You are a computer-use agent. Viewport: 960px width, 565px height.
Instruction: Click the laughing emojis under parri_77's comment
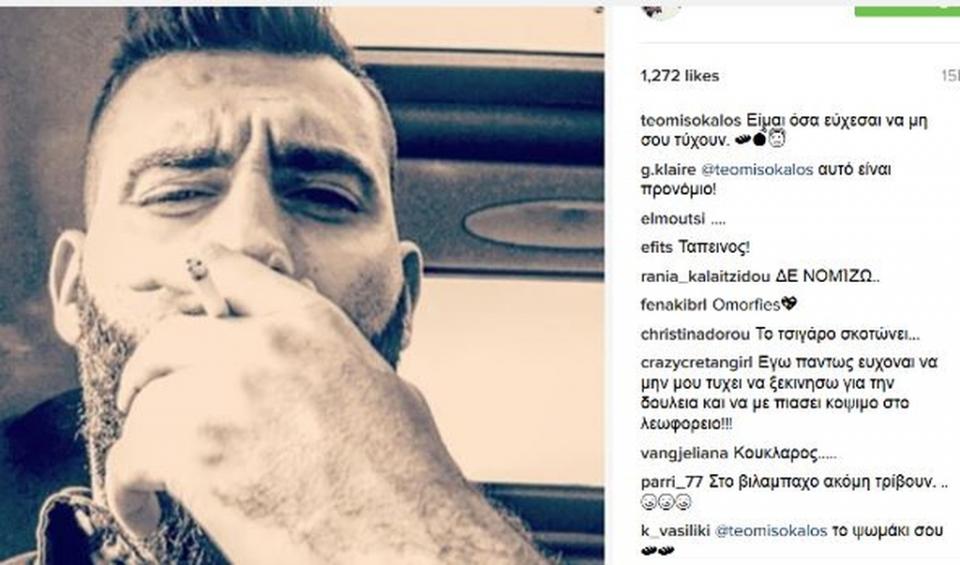coord(666,503)
